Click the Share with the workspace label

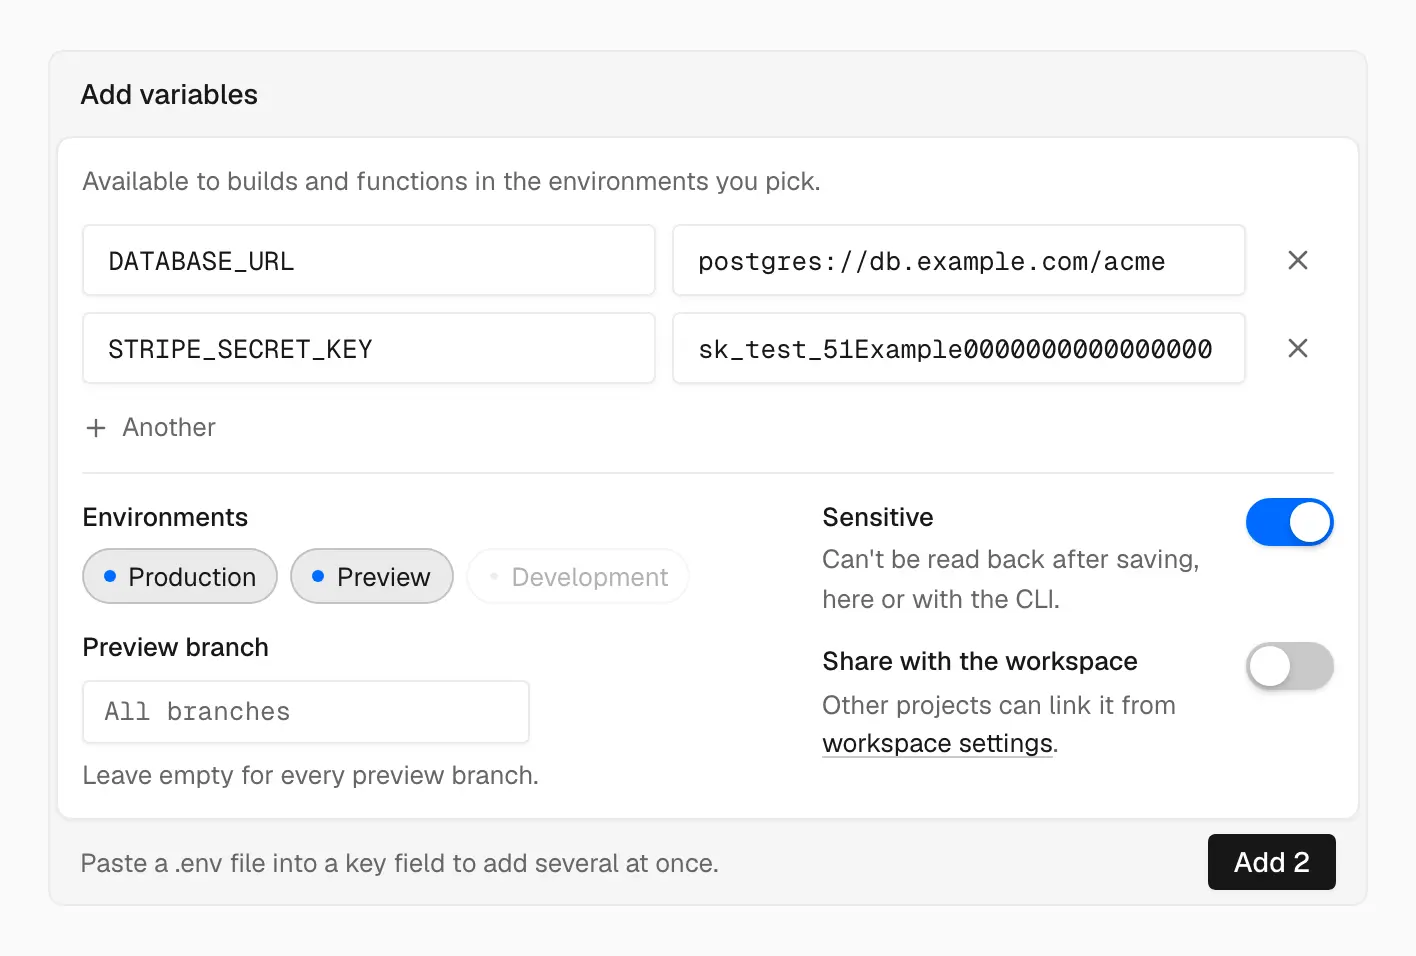pyautogui.click(x=980, y=661)
